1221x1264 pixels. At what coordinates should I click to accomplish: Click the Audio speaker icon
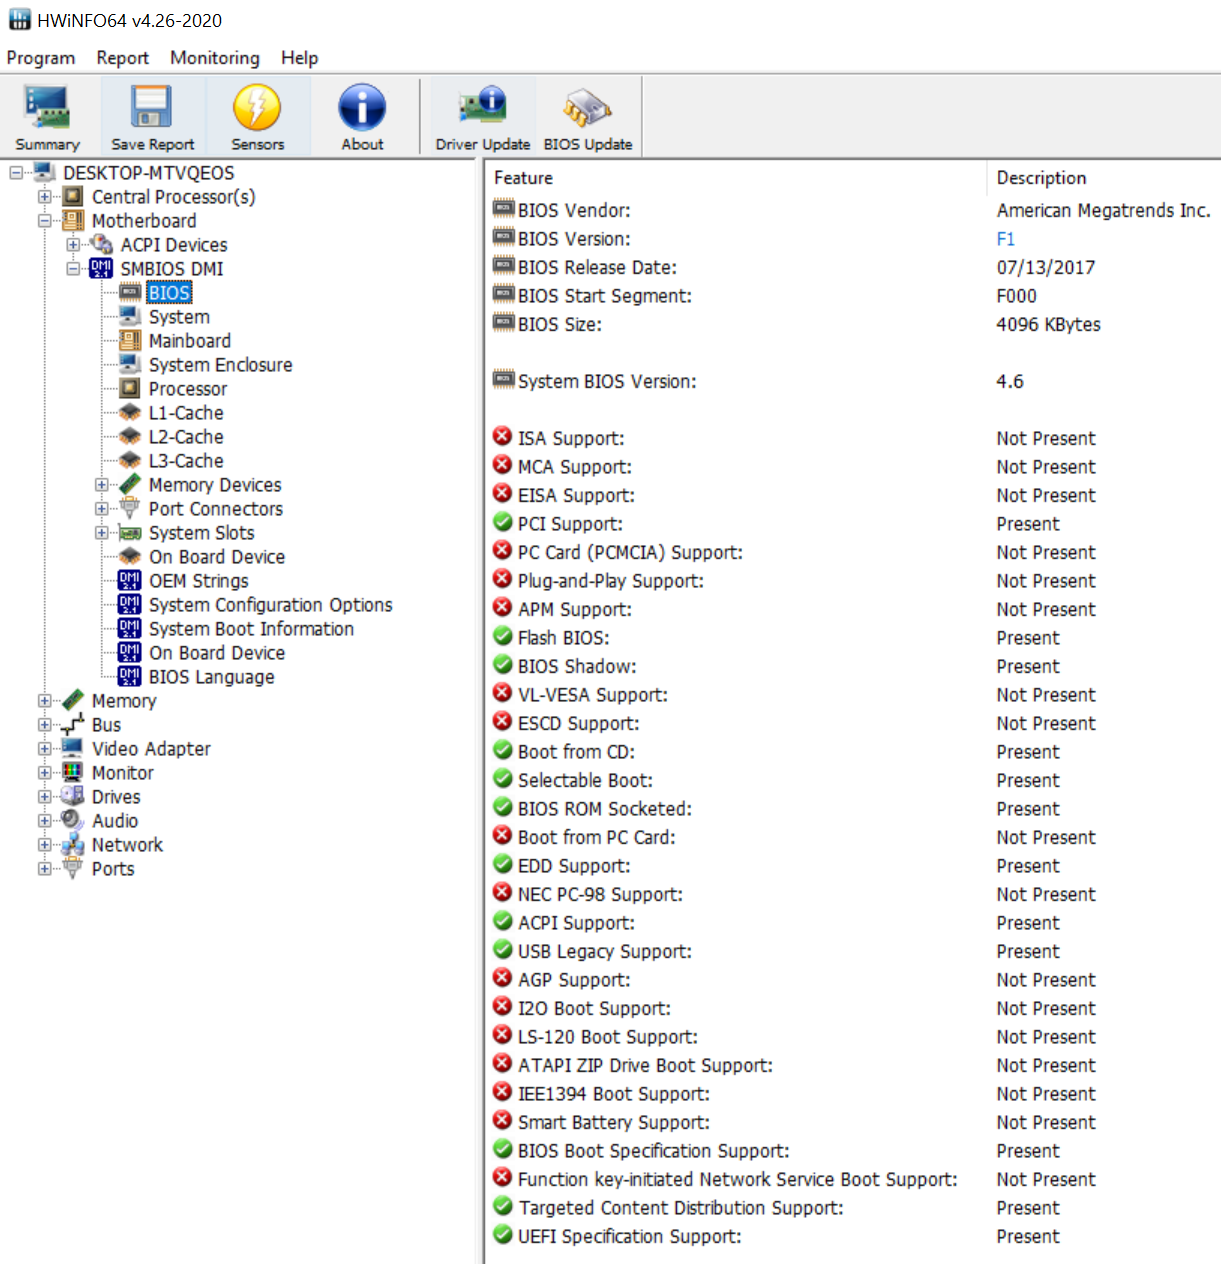point(73,821)
